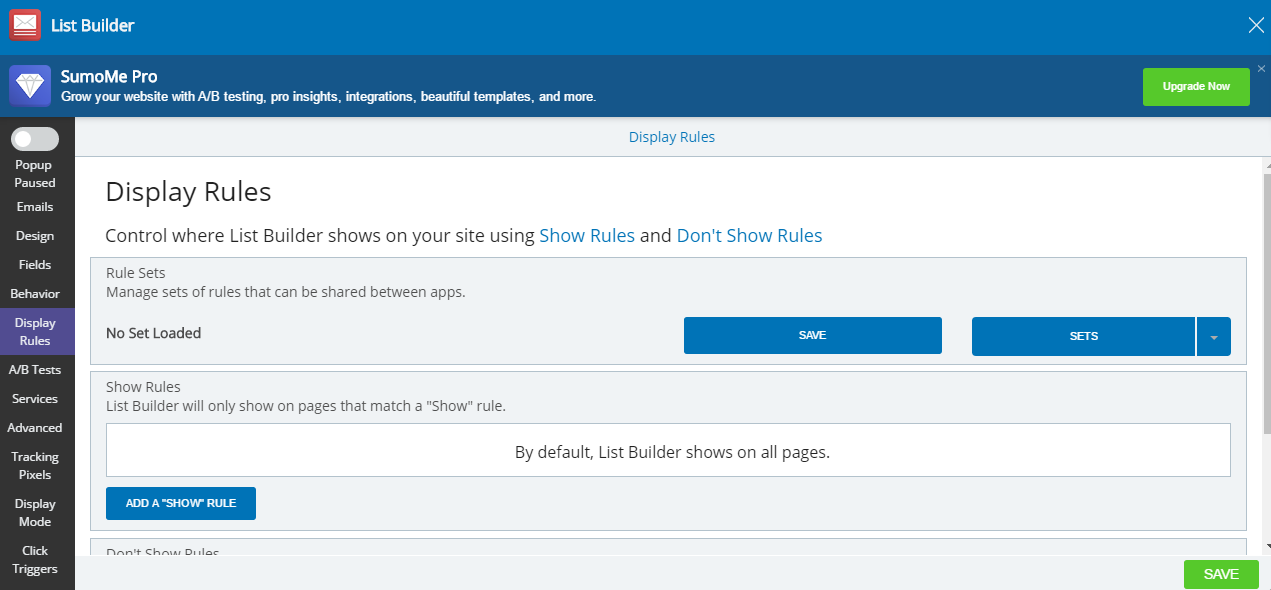Open Click Triggers in the sidebar
The width and height of the screenshot is (1271, 590).
[x=35, y=560]
